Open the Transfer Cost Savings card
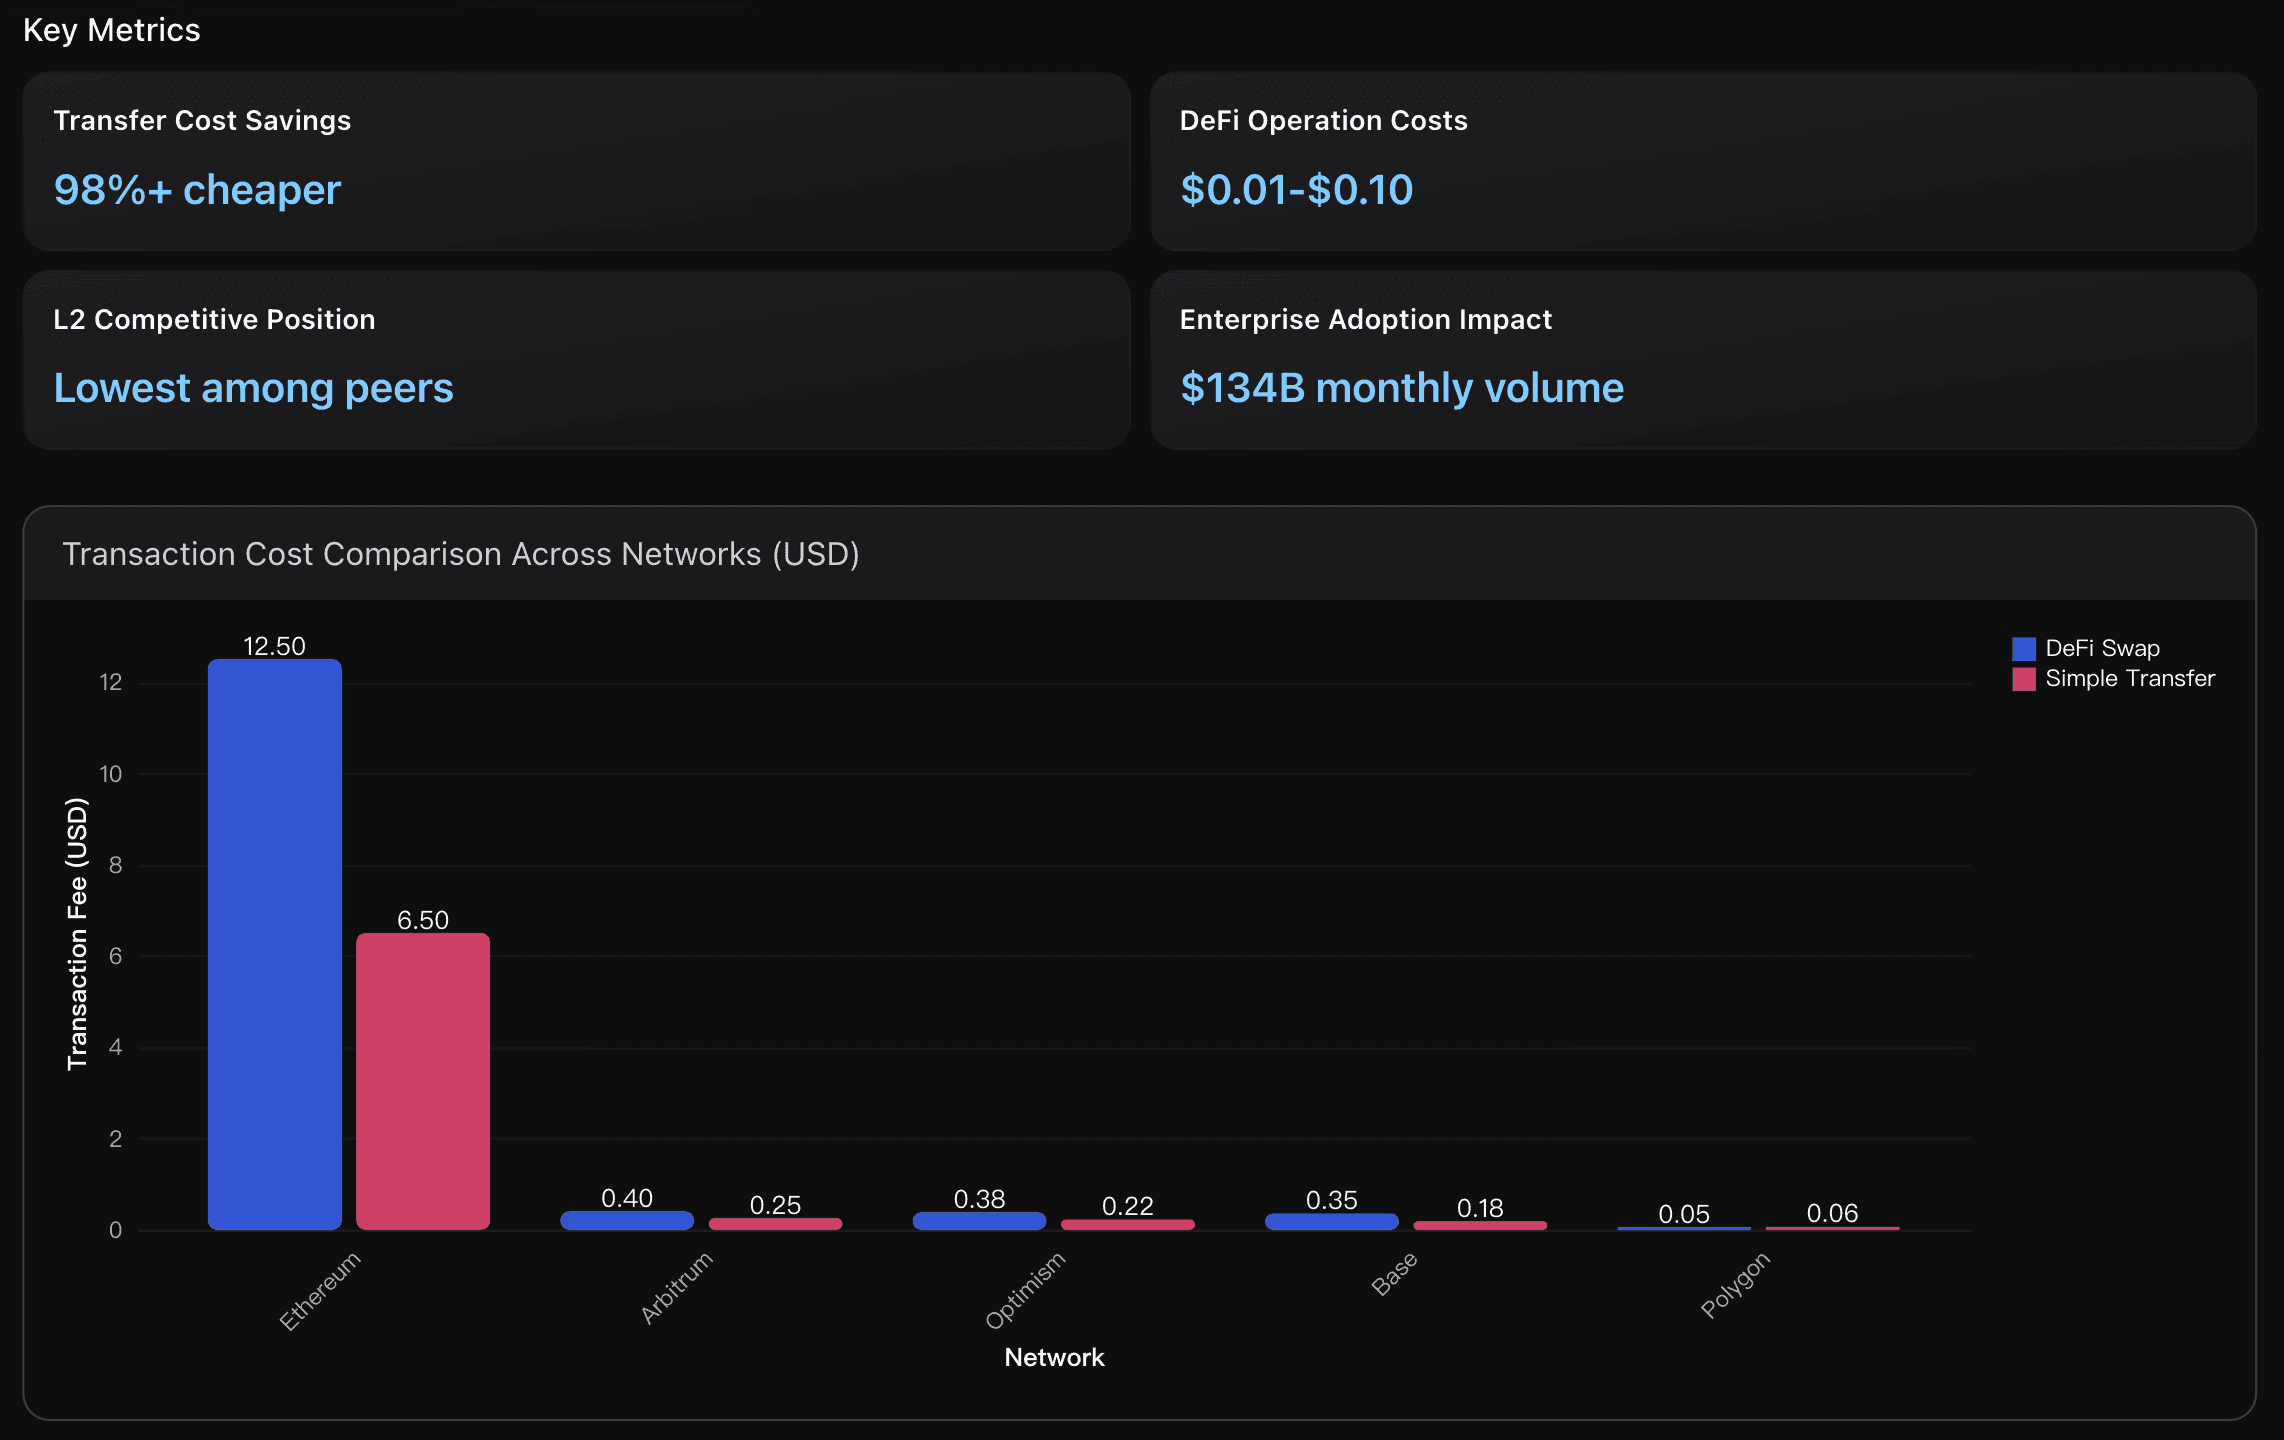The height and width of the screenshot is (1440, 2284). click(576, 160)
